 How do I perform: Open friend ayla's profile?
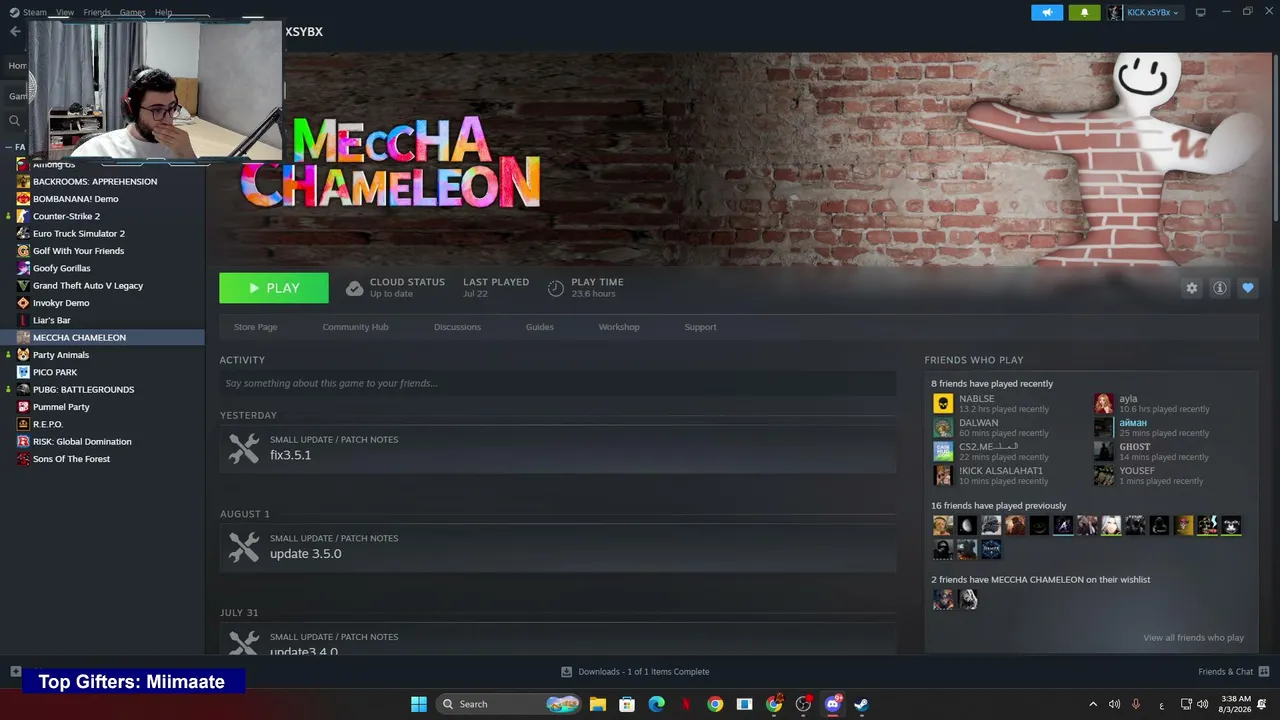coord(1128,399)
